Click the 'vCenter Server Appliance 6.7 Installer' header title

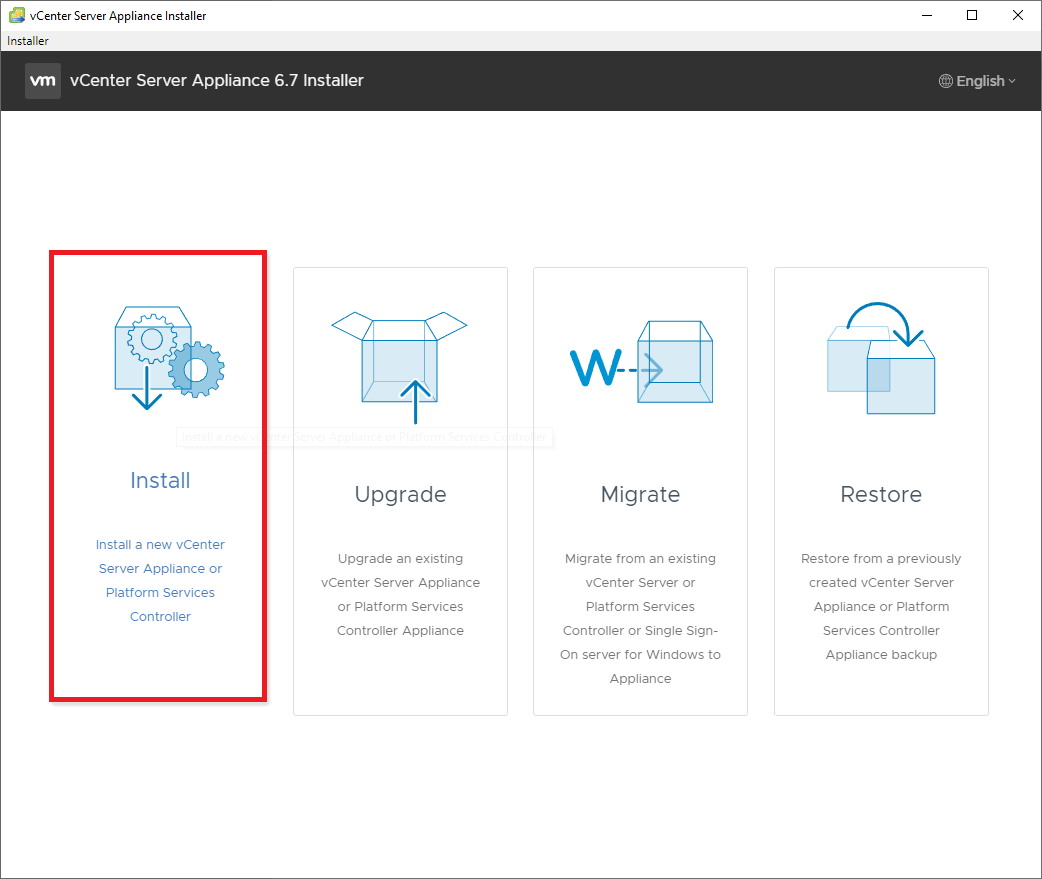(x=217, y=81)
